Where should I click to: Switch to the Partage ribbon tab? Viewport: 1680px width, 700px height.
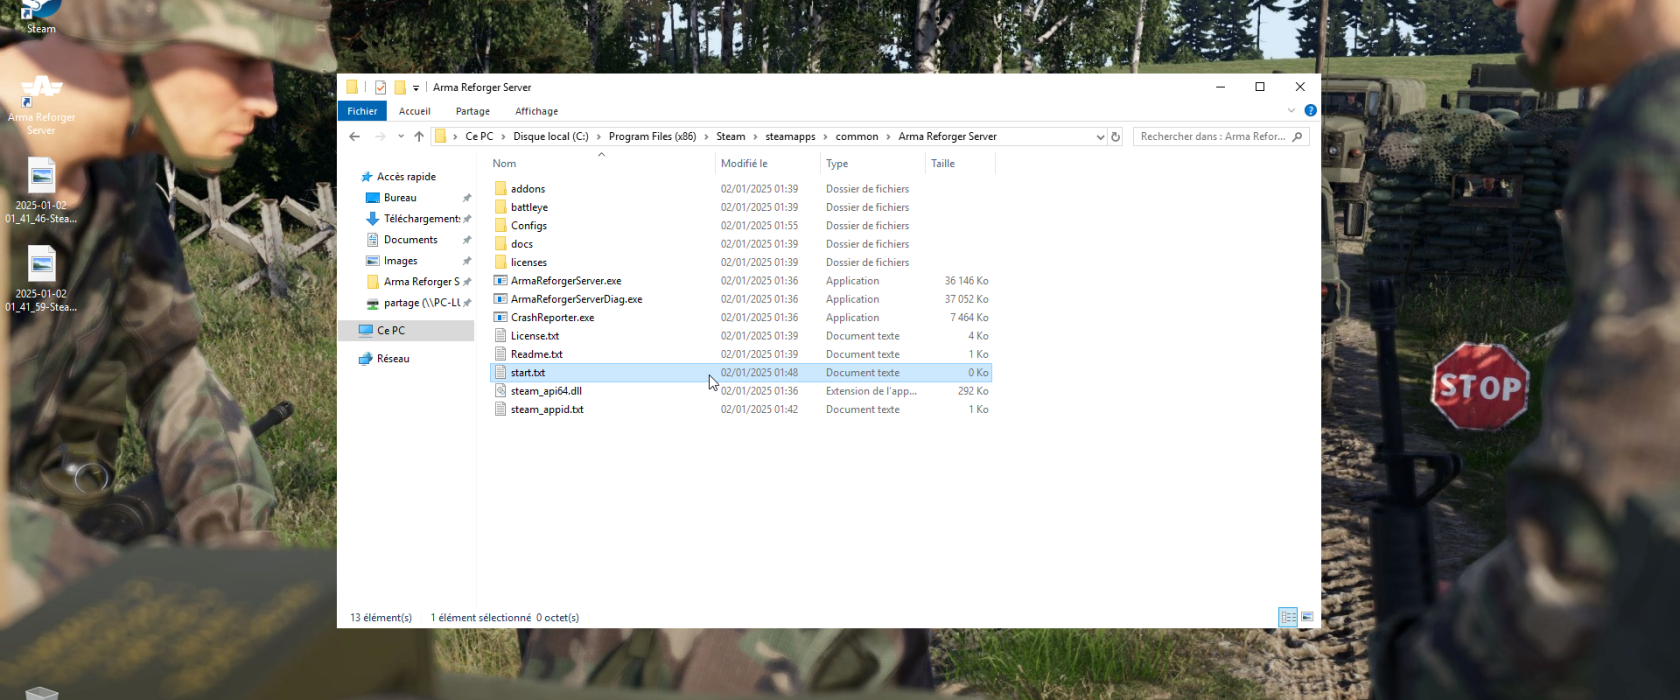coord(473,111)
